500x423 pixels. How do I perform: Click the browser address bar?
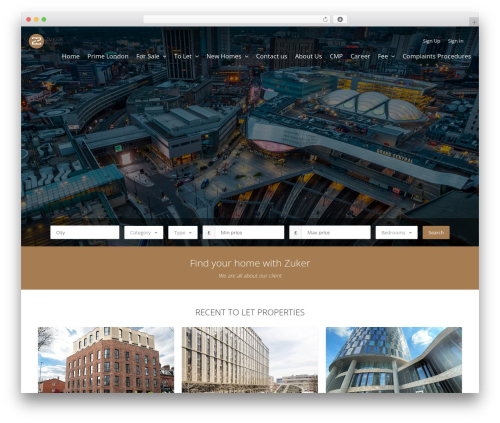(x=237, y=20)
